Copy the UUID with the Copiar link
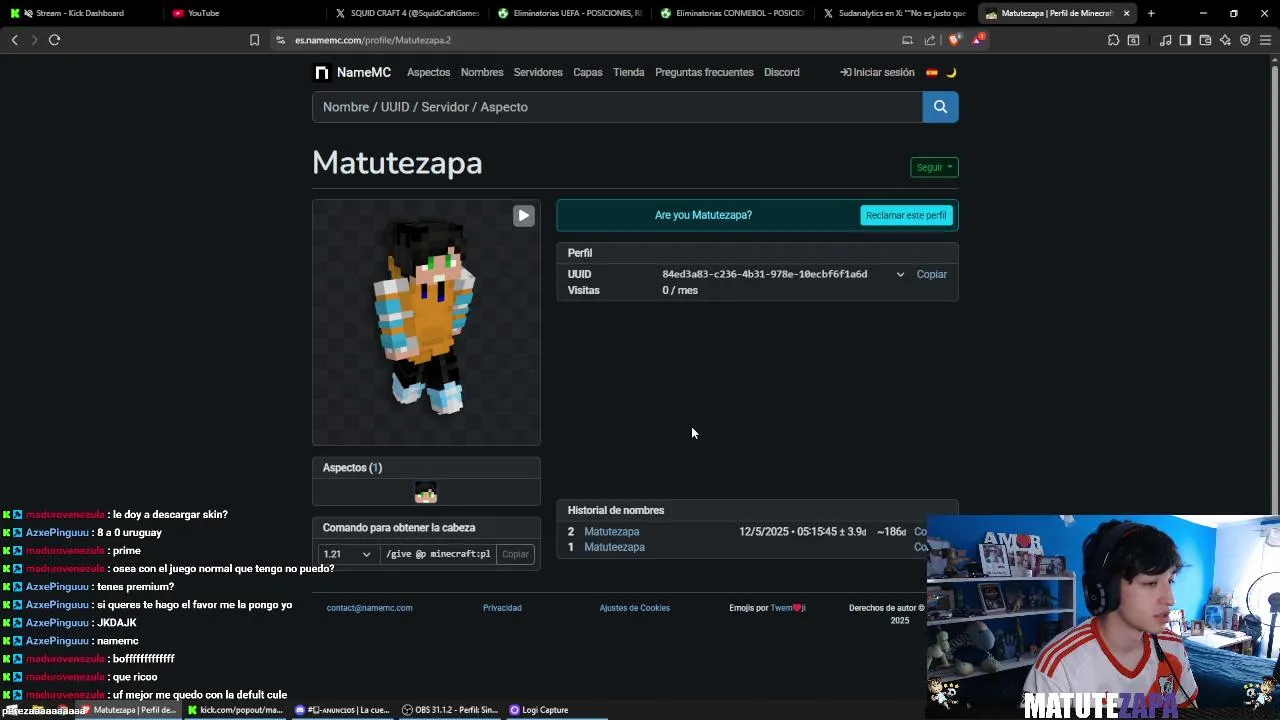 tap(931, 274)
